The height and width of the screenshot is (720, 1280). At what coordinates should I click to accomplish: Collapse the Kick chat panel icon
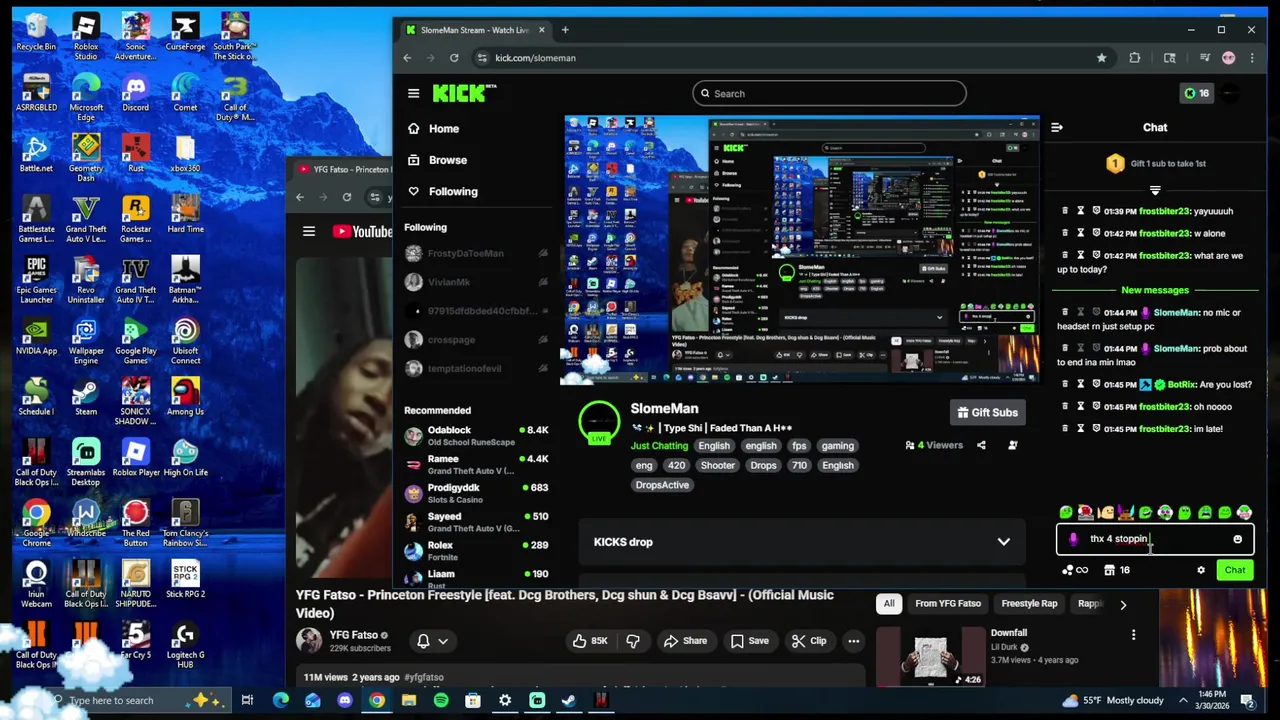[1057, 127]
